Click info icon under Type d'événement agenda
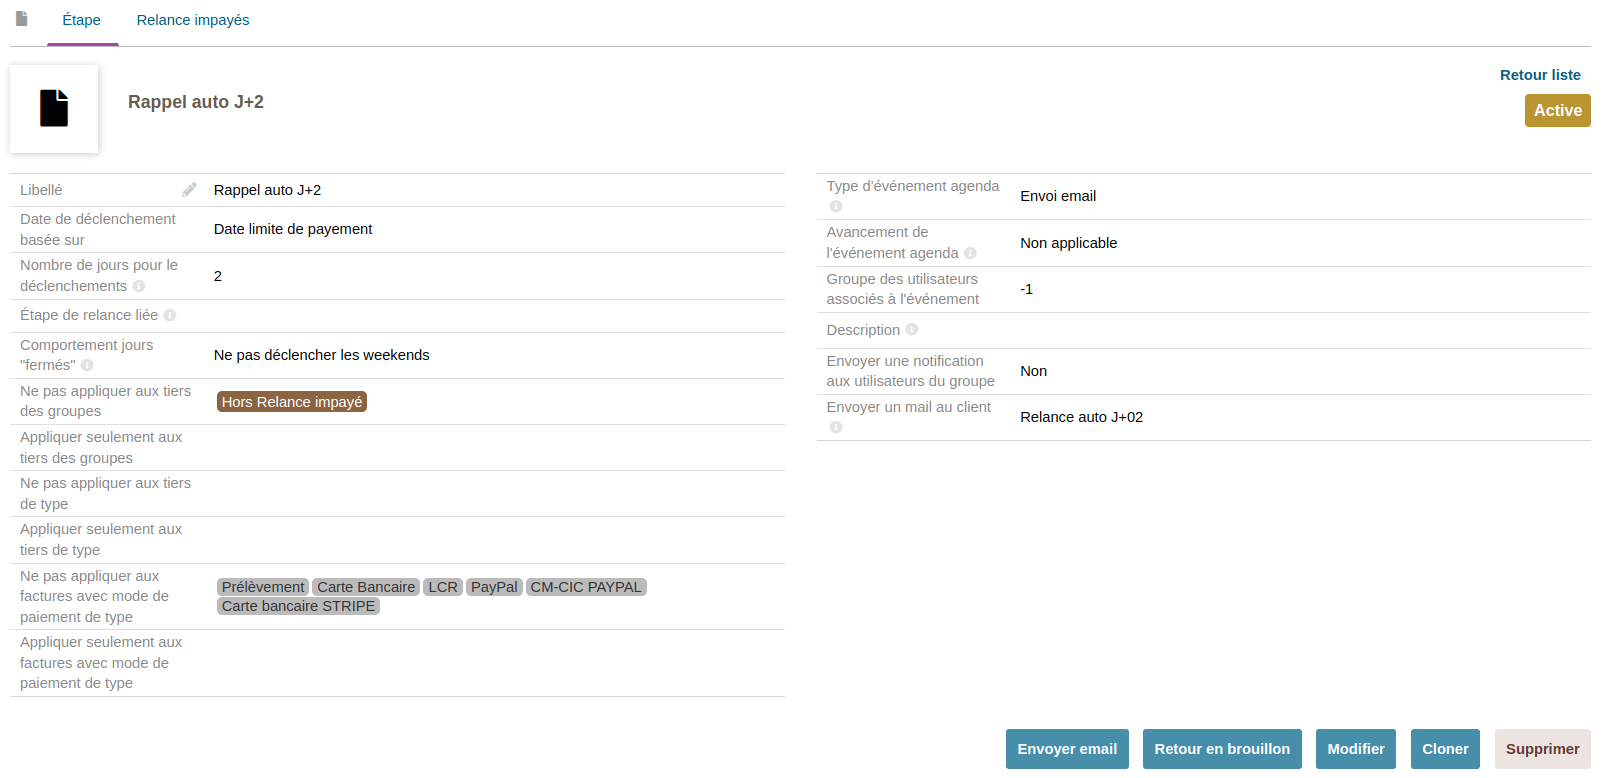This screenshot has width=1611, height=778. tap(836, 206)
